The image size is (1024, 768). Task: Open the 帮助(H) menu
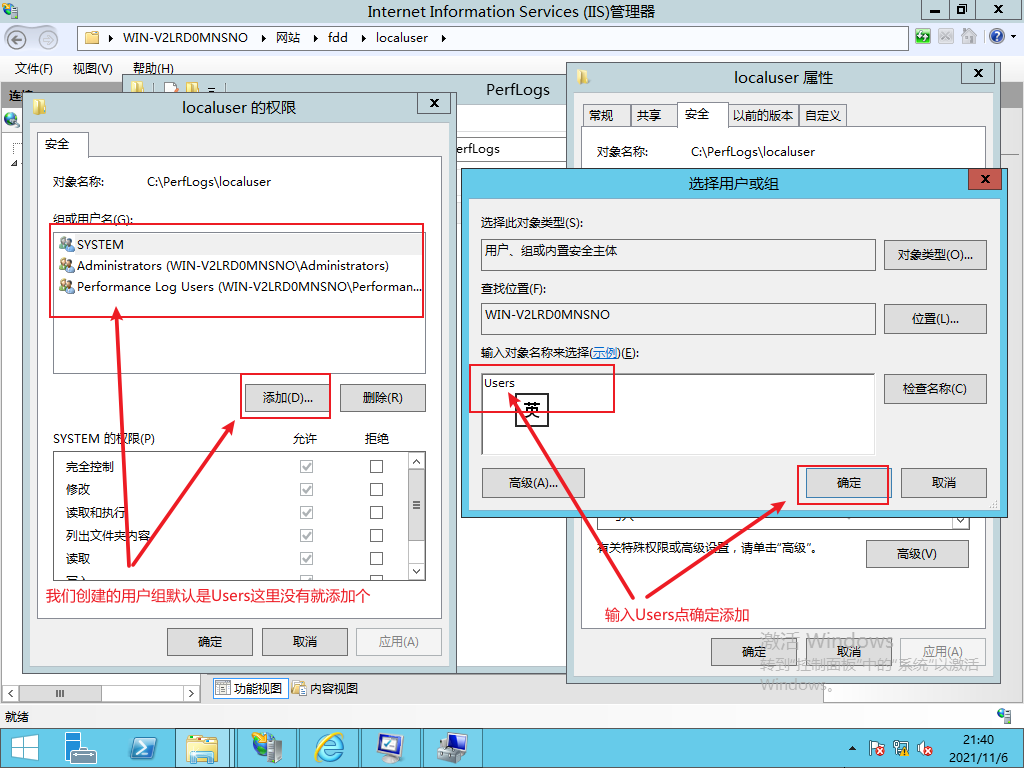point(153,68)
